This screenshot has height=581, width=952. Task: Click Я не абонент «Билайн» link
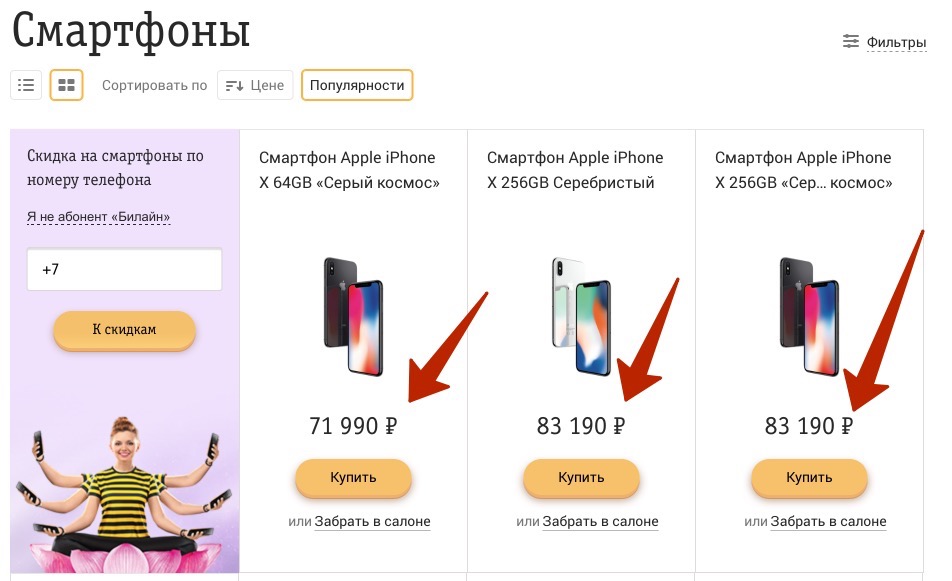98,217
